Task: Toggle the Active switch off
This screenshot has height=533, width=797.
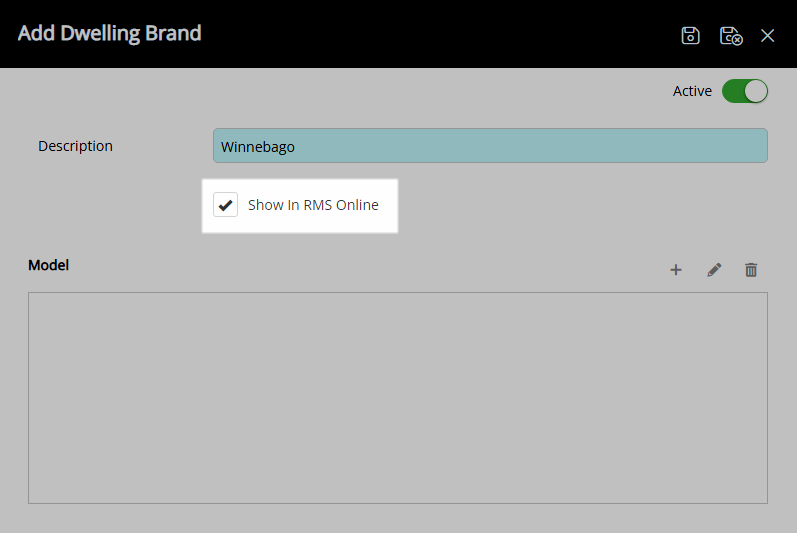Action: click(744, 91)
